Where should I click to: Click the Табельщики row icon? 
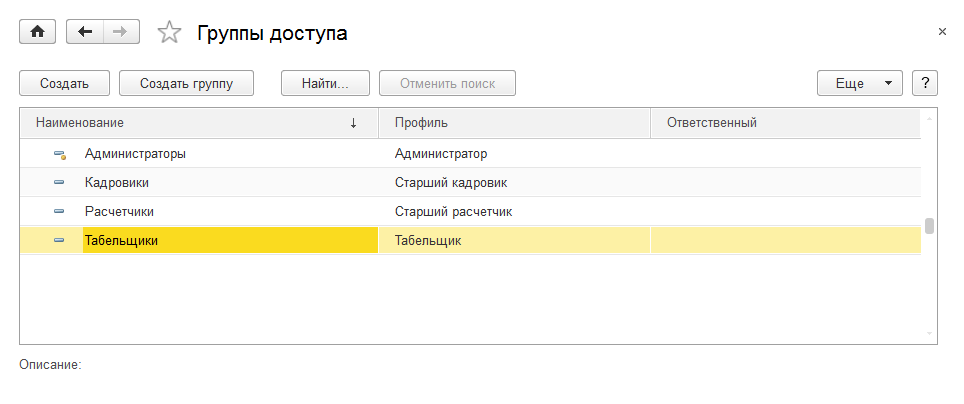point(59,241)
